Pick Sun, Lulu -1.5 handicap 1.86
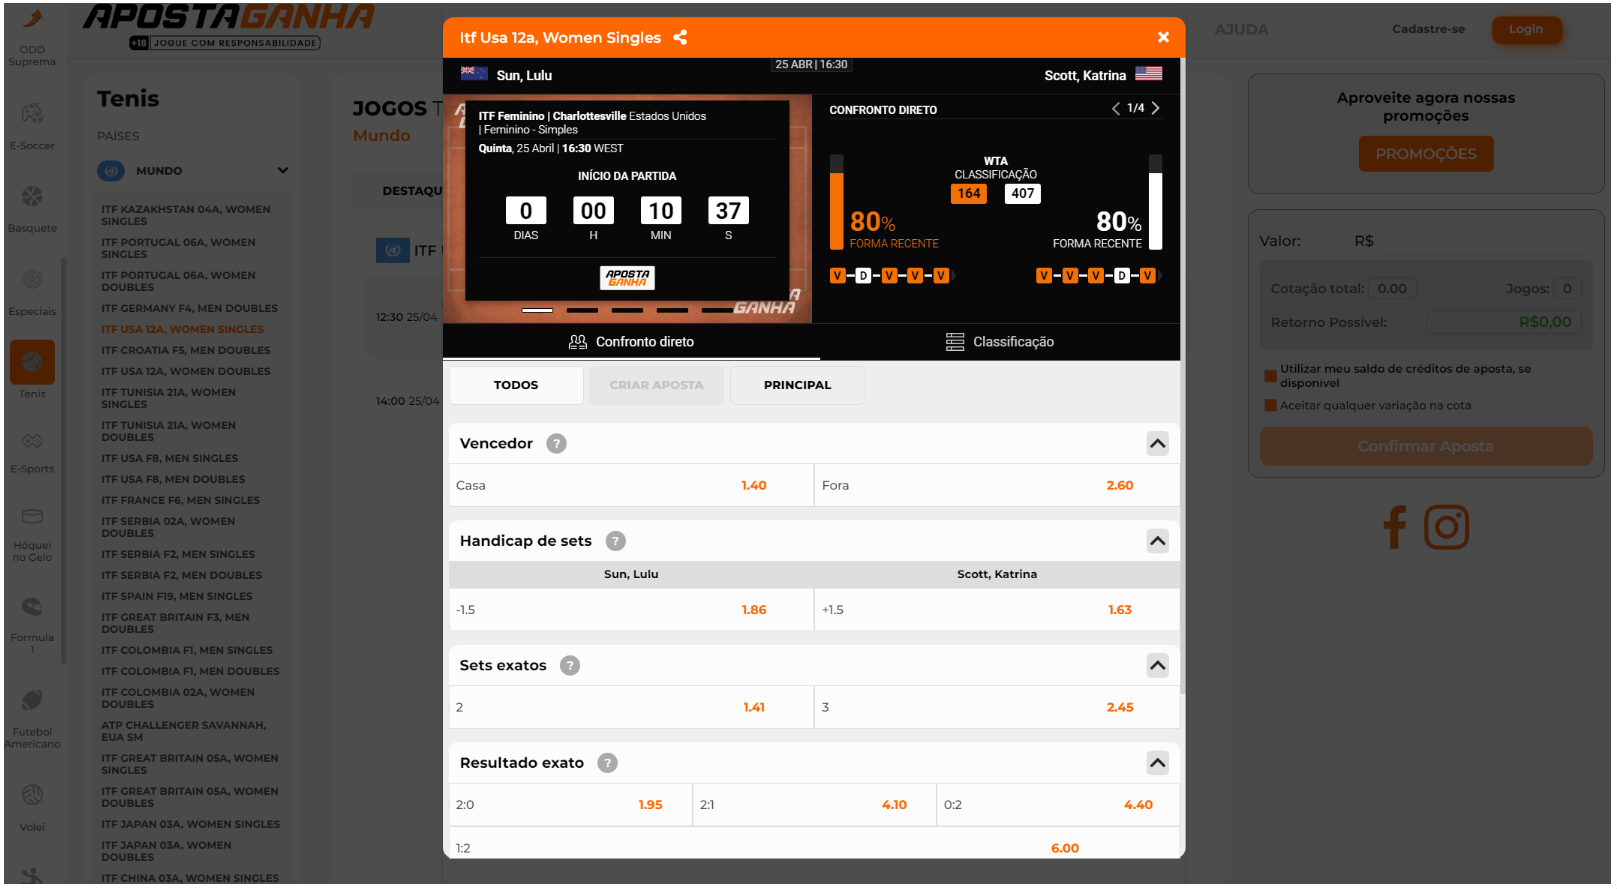1617x889 pixels. pyautogui.click(x=631, y=610)
